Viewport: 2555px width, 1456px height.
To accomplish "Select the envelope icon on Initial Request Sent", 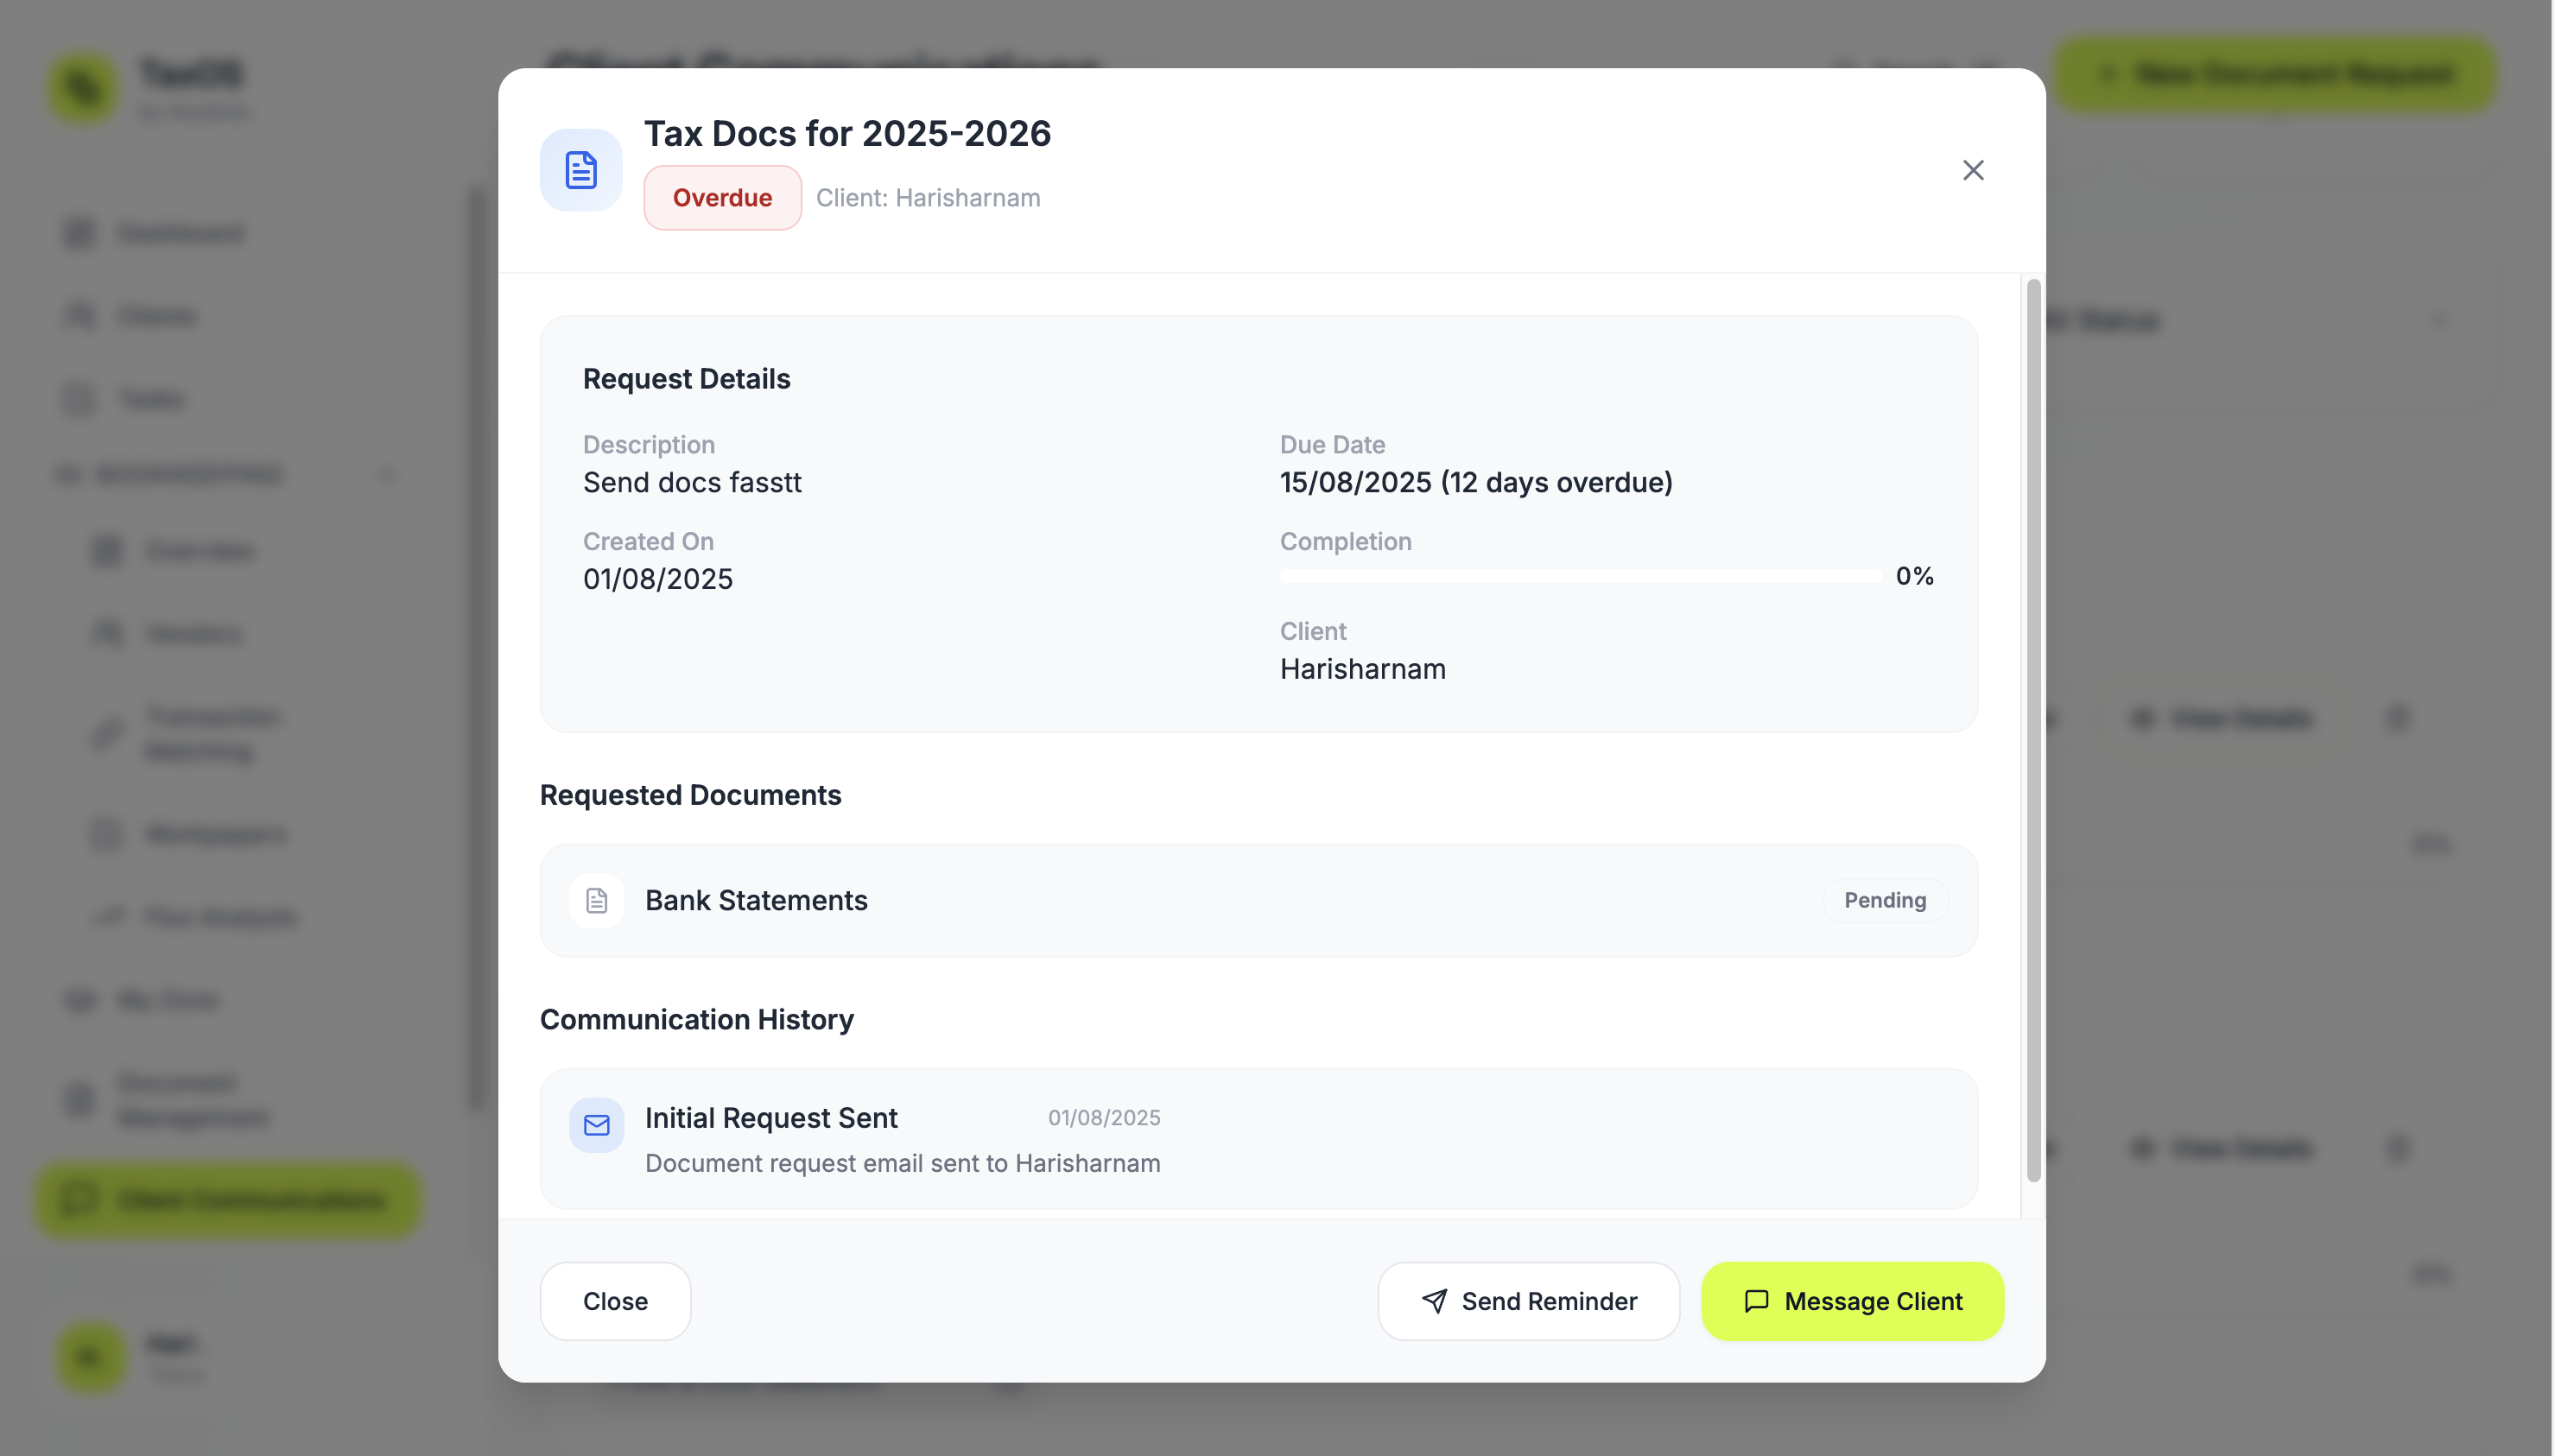I will tap(596, 1124).
